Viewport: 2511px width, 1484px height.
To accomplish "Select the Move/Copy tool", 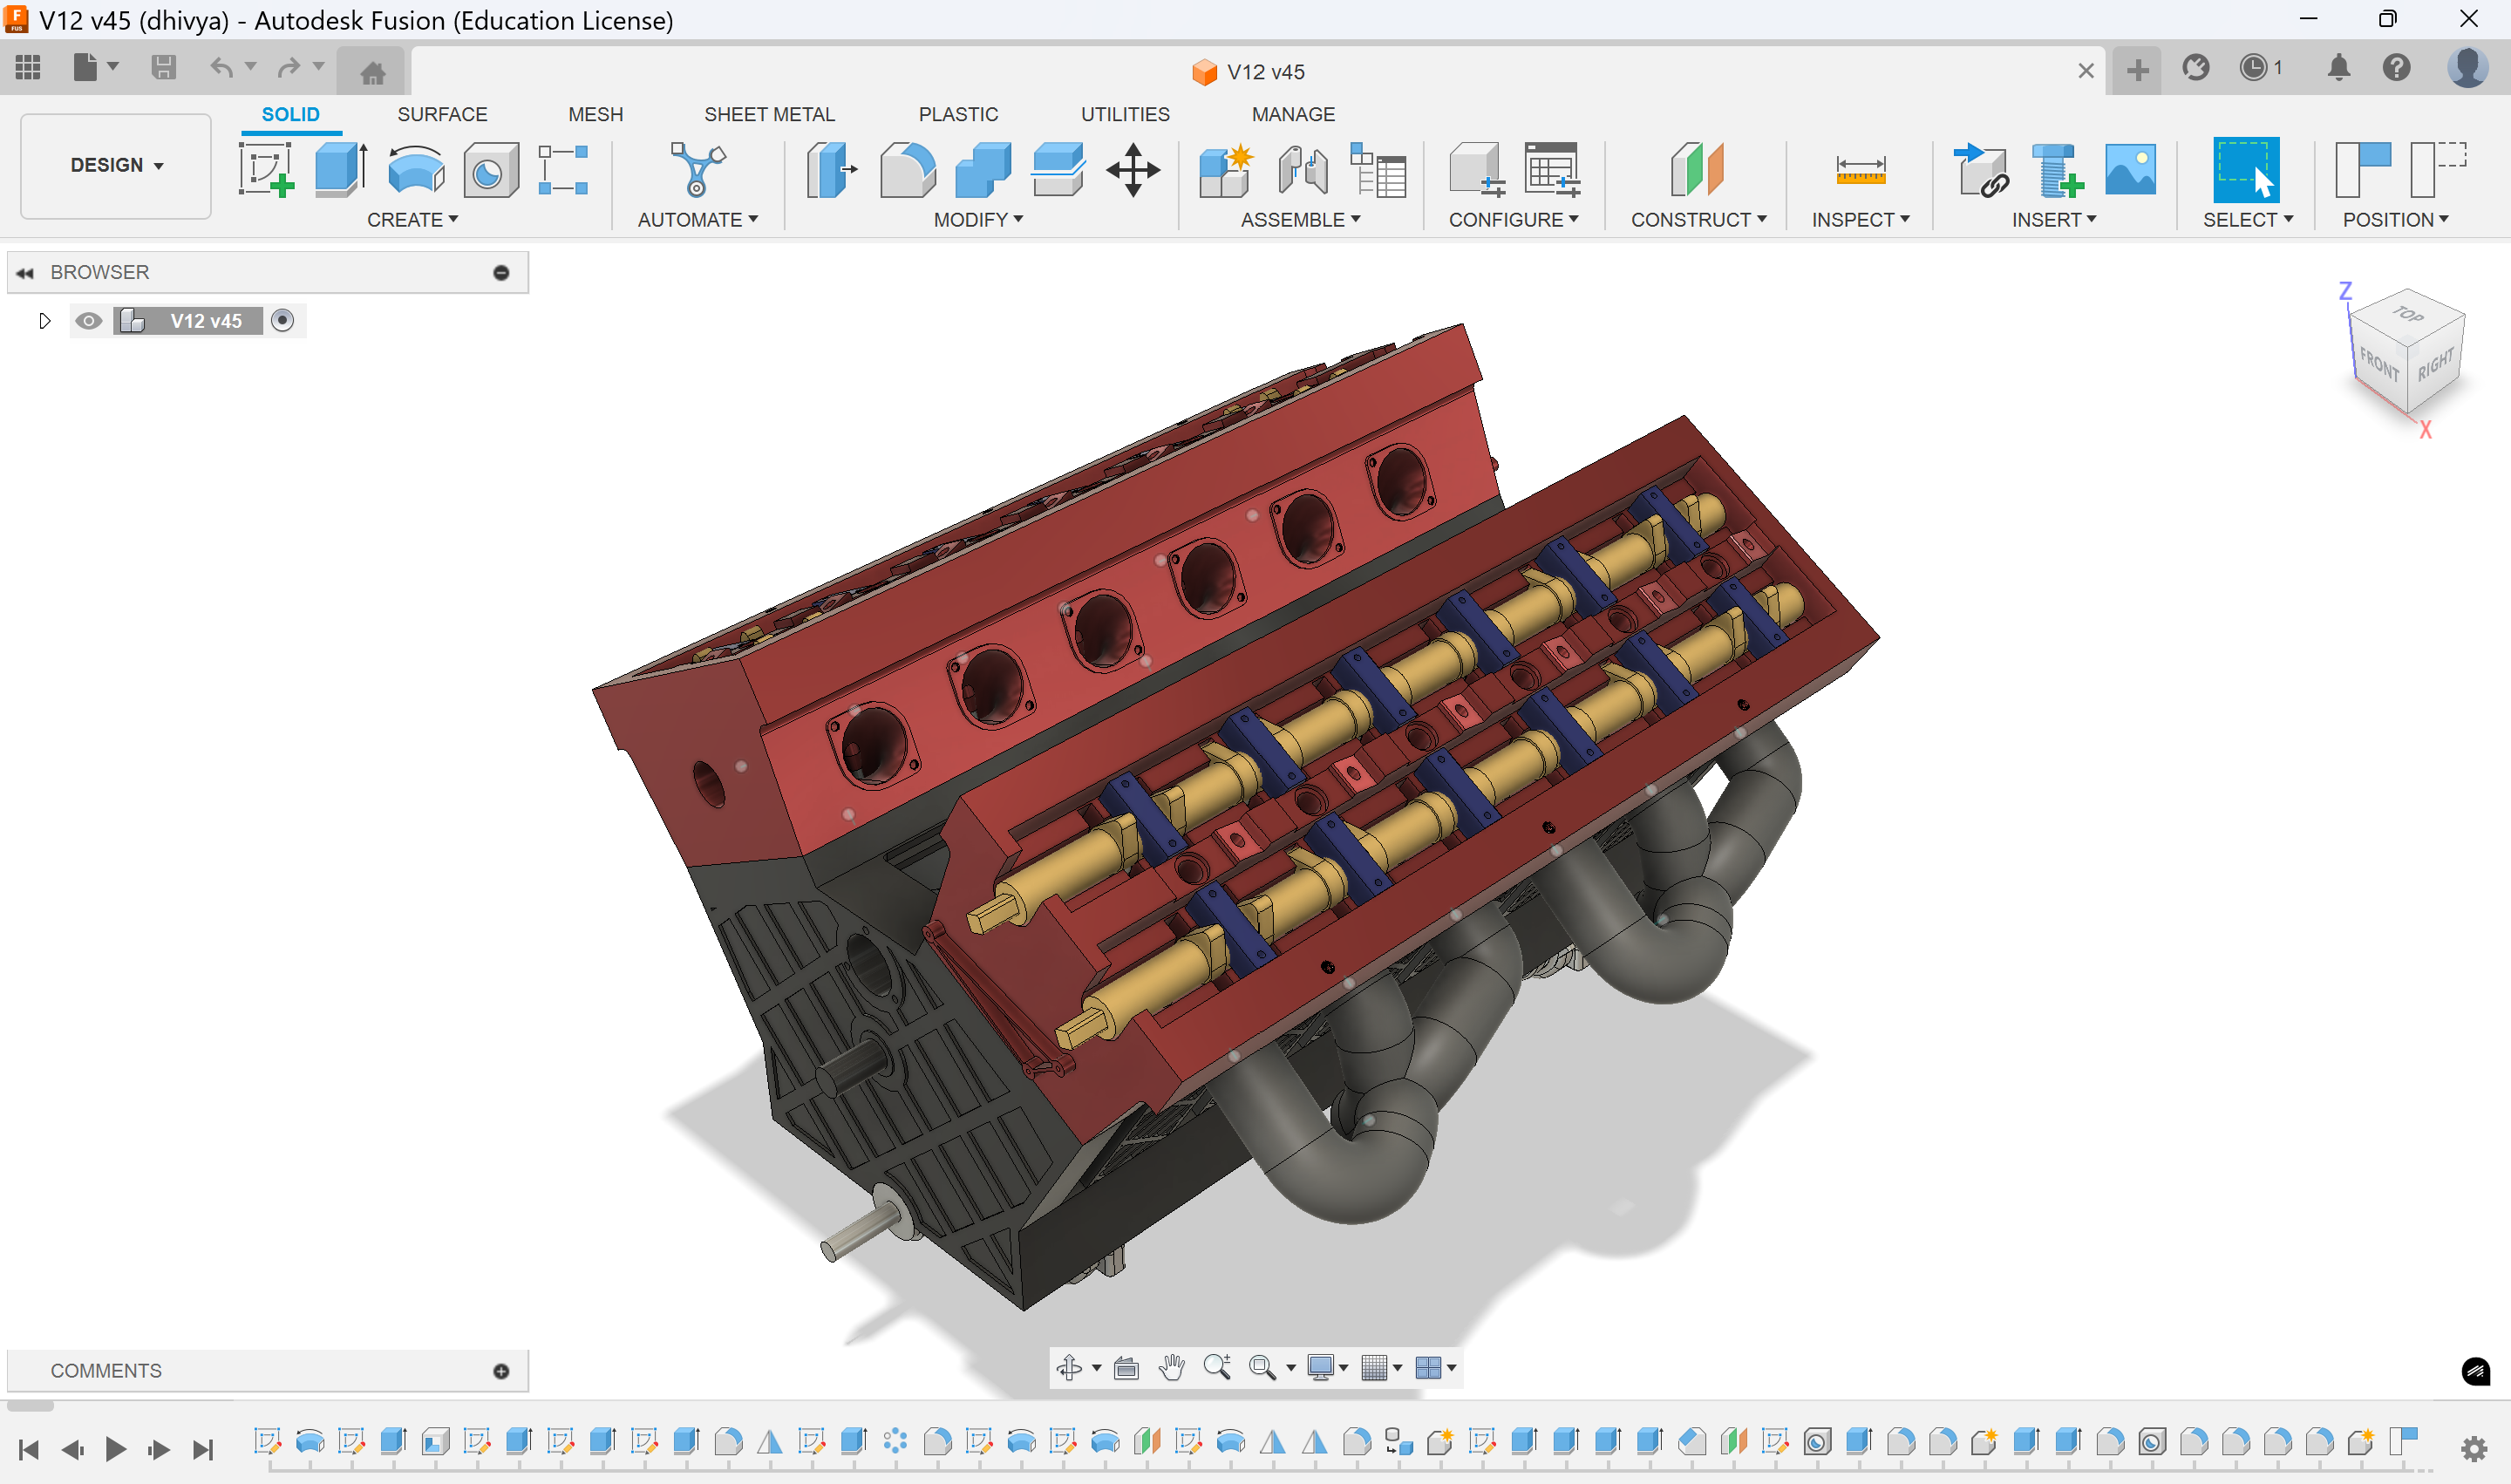I will click(1133, 169).
